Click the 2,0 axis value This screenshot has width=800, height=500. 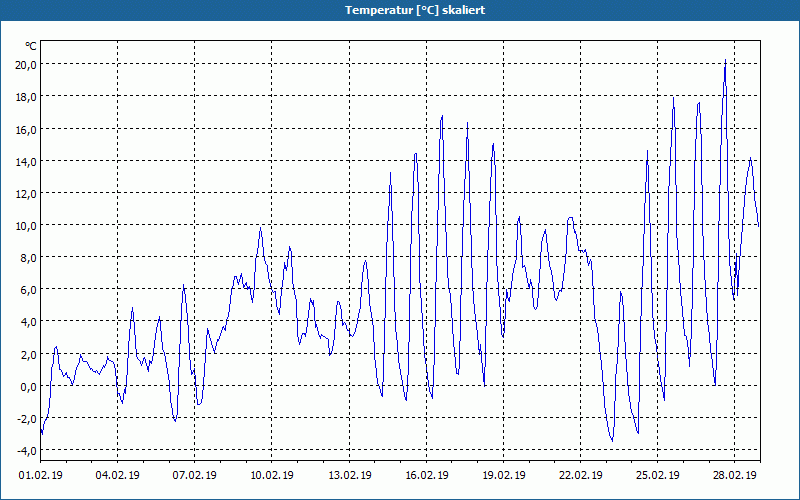[28, 355]
